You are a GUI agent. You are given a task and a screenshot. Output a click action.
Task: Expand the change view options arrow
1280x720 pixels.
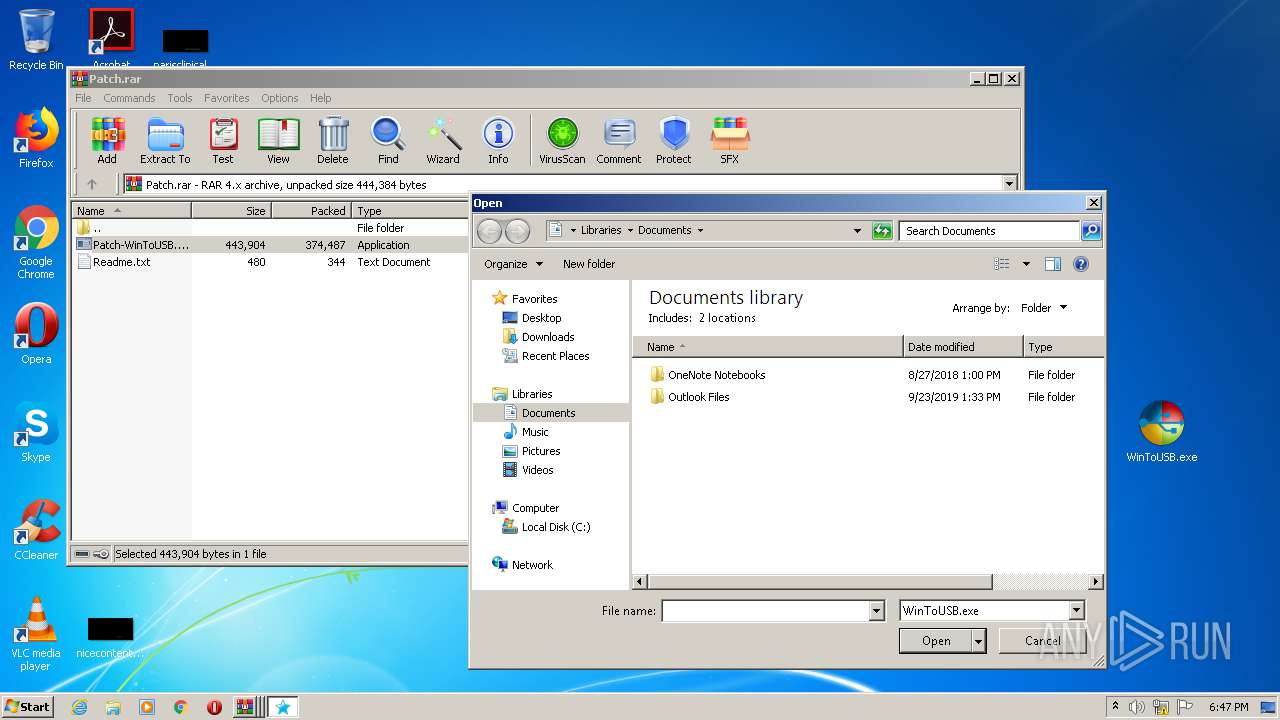click(1026, 264)
